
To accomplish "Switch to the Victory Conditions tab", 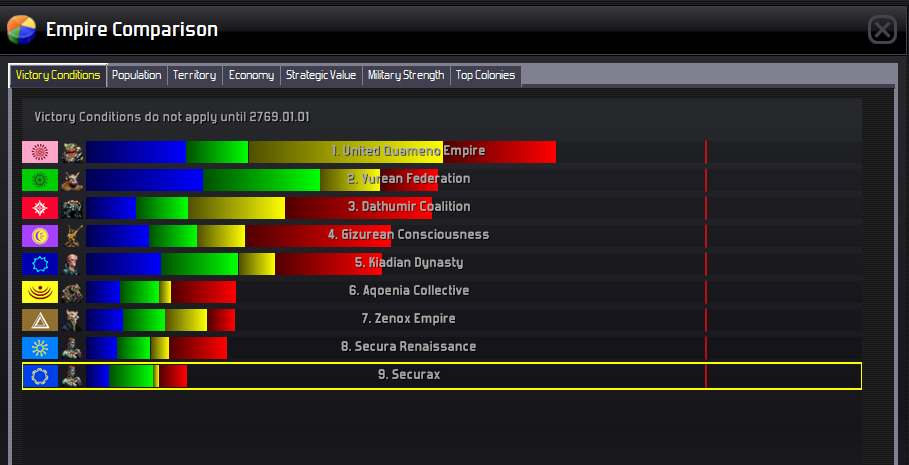I will coord(58,75).
